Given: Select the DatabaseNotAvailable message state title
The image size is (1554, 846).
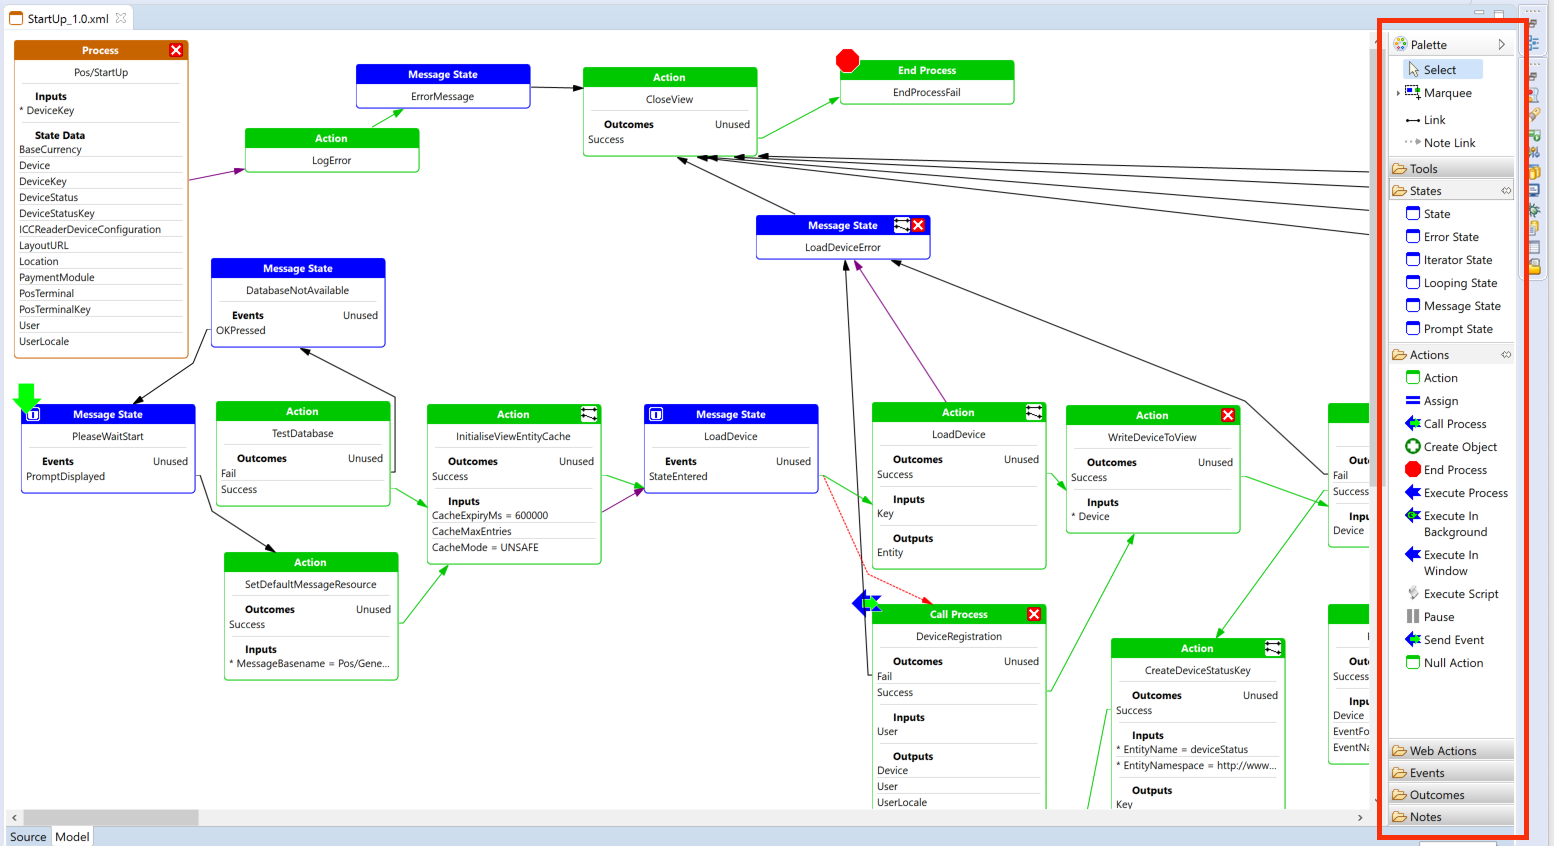Looking at the screenshot, I should coord(298,291).
